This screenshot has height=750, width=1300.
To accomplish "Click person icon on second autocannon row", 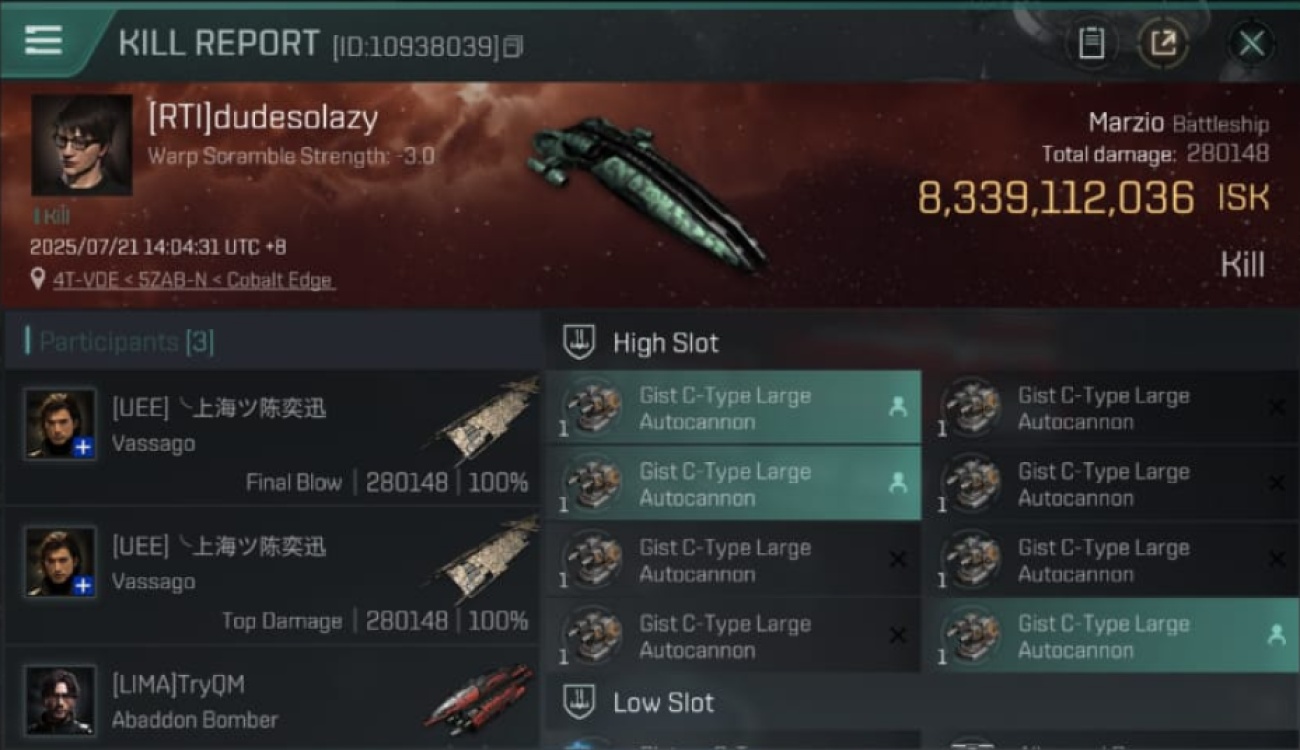I will pyautogui.click(x=897, y=483).
